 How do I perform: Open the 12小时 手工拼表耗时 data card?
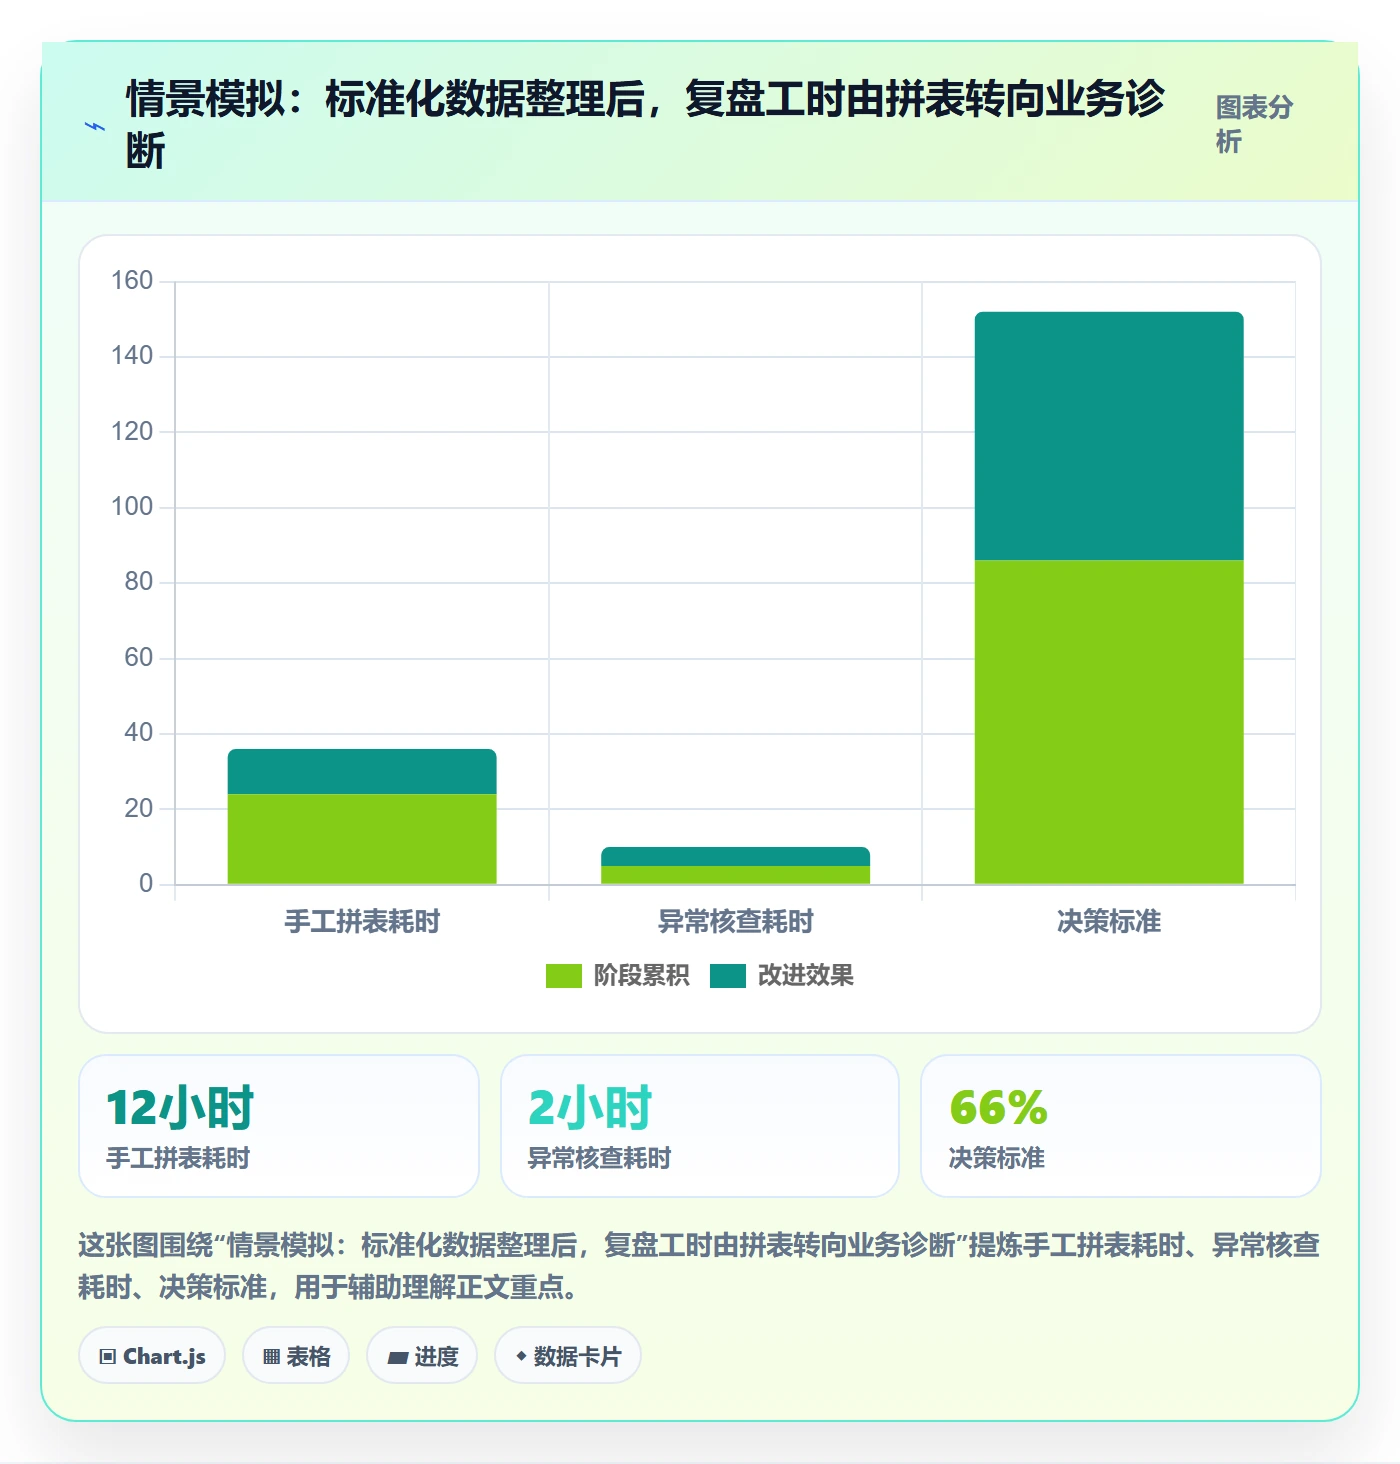click(x=279, y=1126)
